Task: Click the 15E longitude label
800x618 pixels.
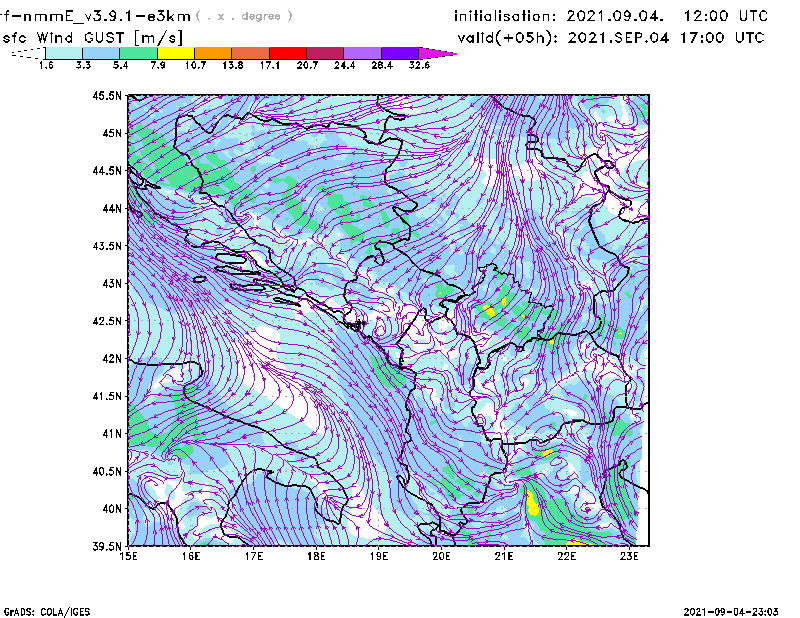Action: (128, 556)
